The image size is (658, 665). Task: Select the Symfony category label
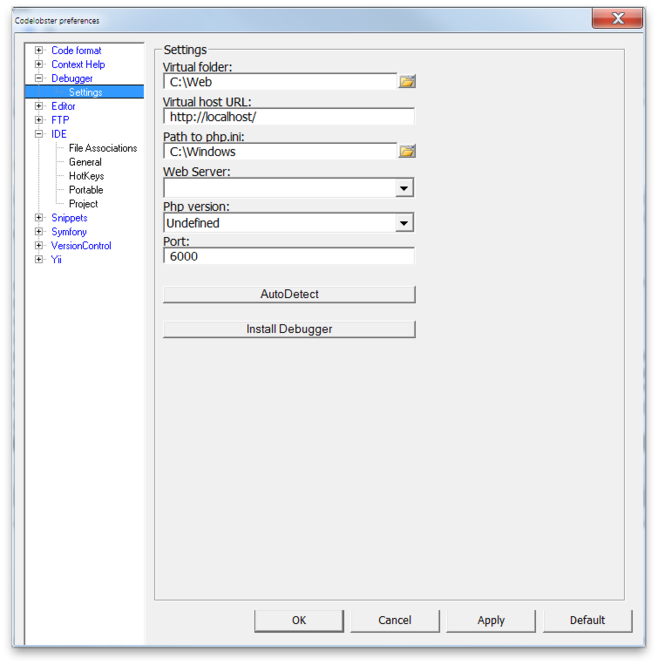coord(69,232)
